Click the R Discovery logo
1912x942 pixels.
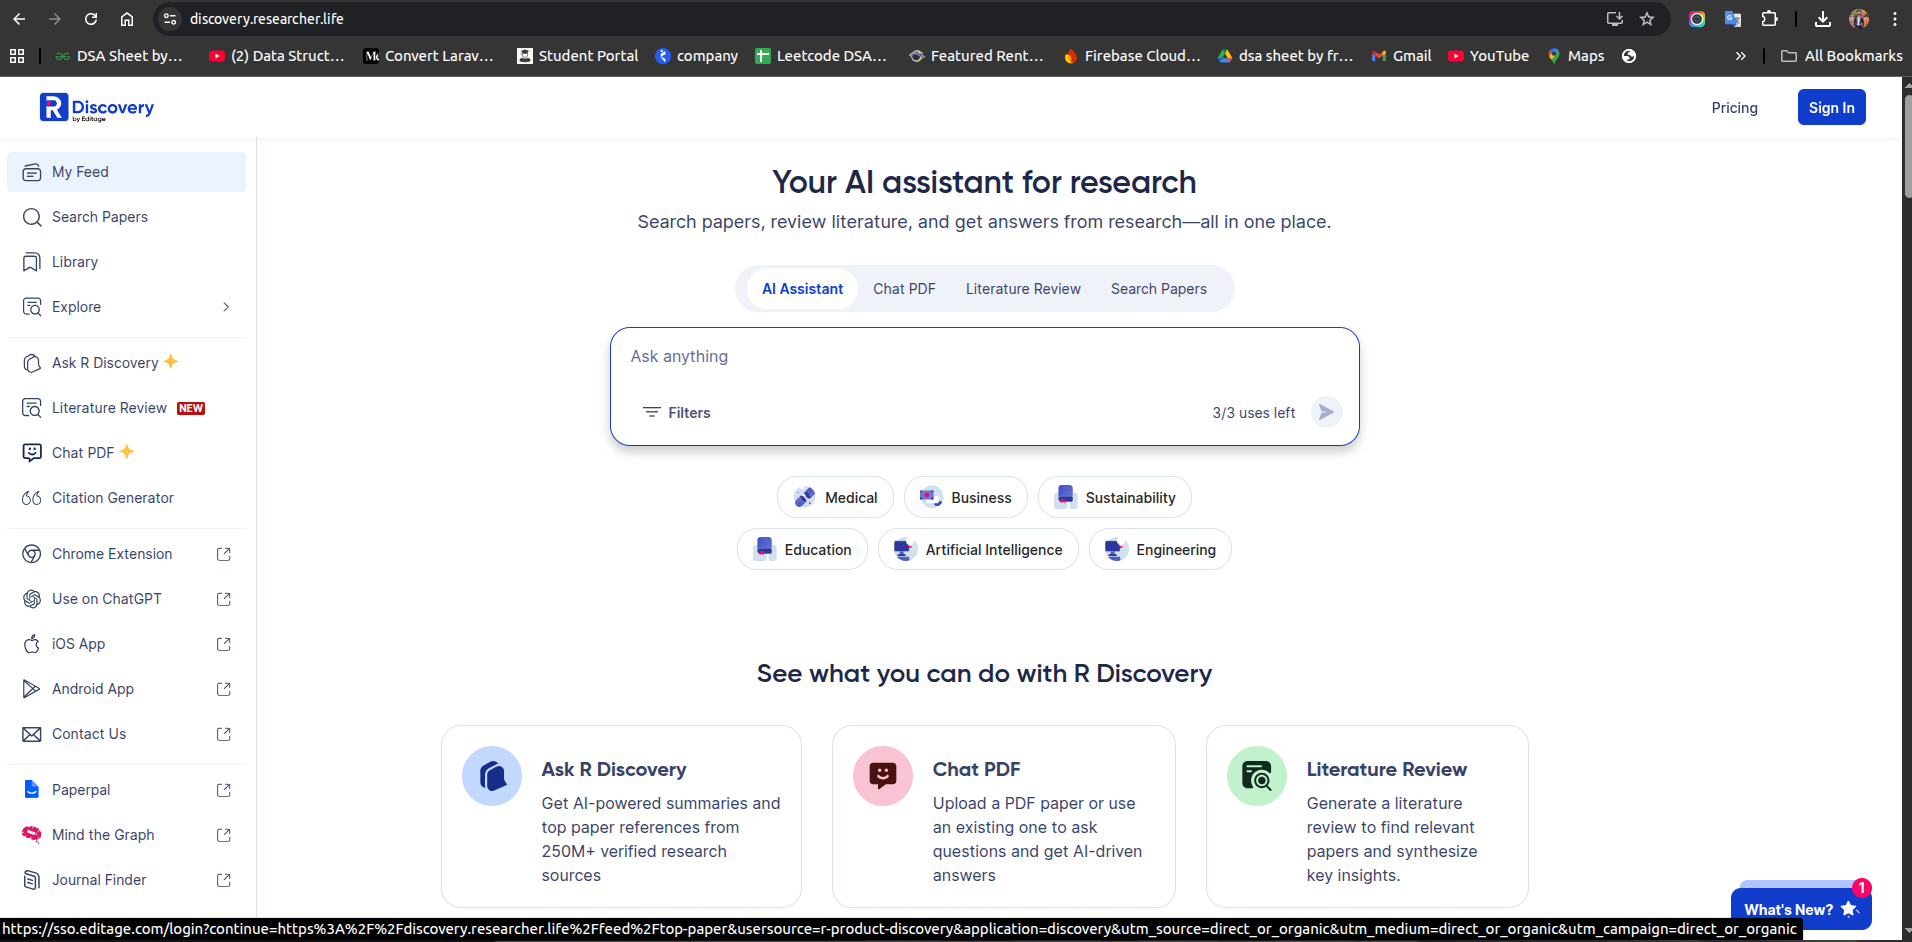tap(97, 108)
